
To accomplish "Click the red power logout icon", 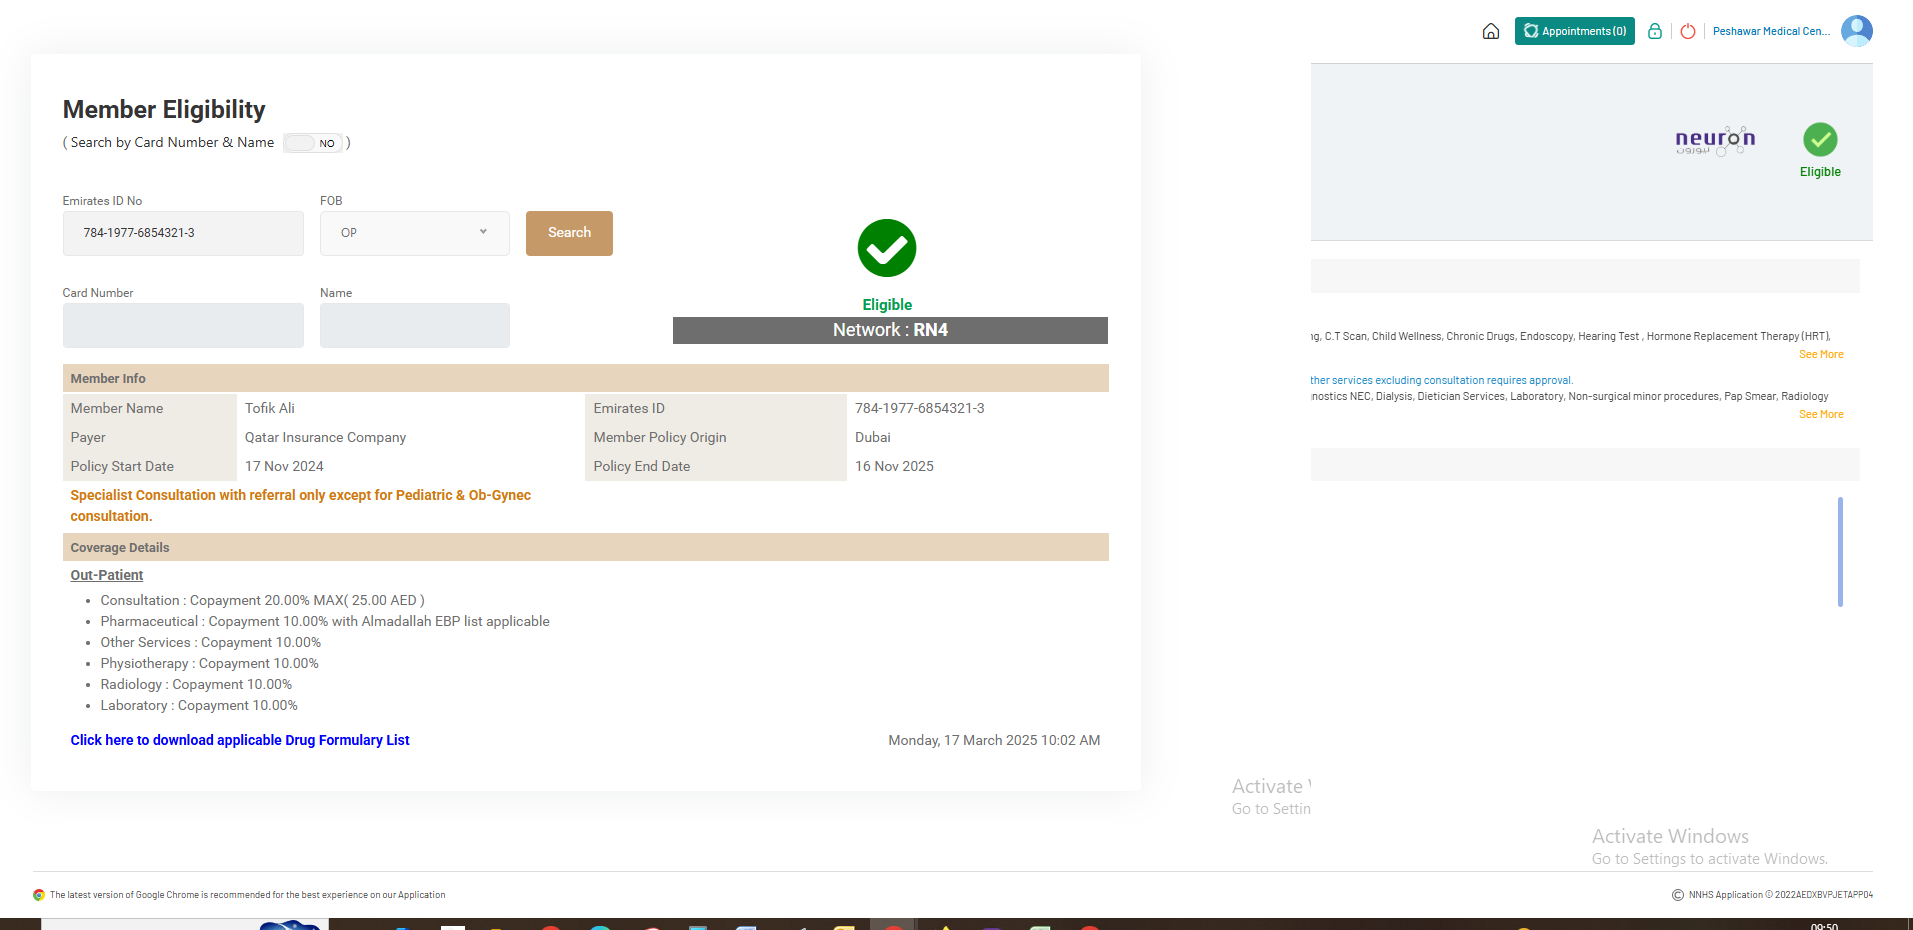I will click(1688, 31).
